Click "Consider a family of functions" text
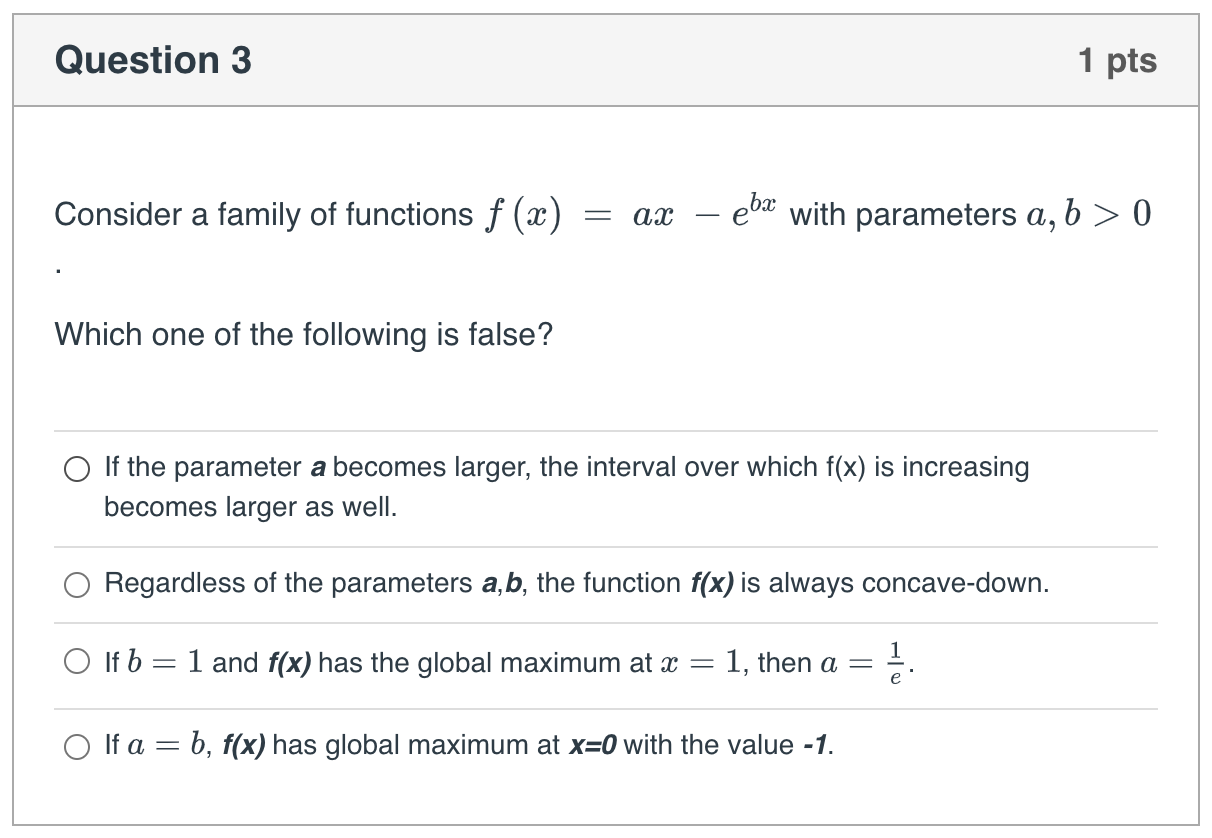This screenshot has height=838, width=1212. click(264, 214)
